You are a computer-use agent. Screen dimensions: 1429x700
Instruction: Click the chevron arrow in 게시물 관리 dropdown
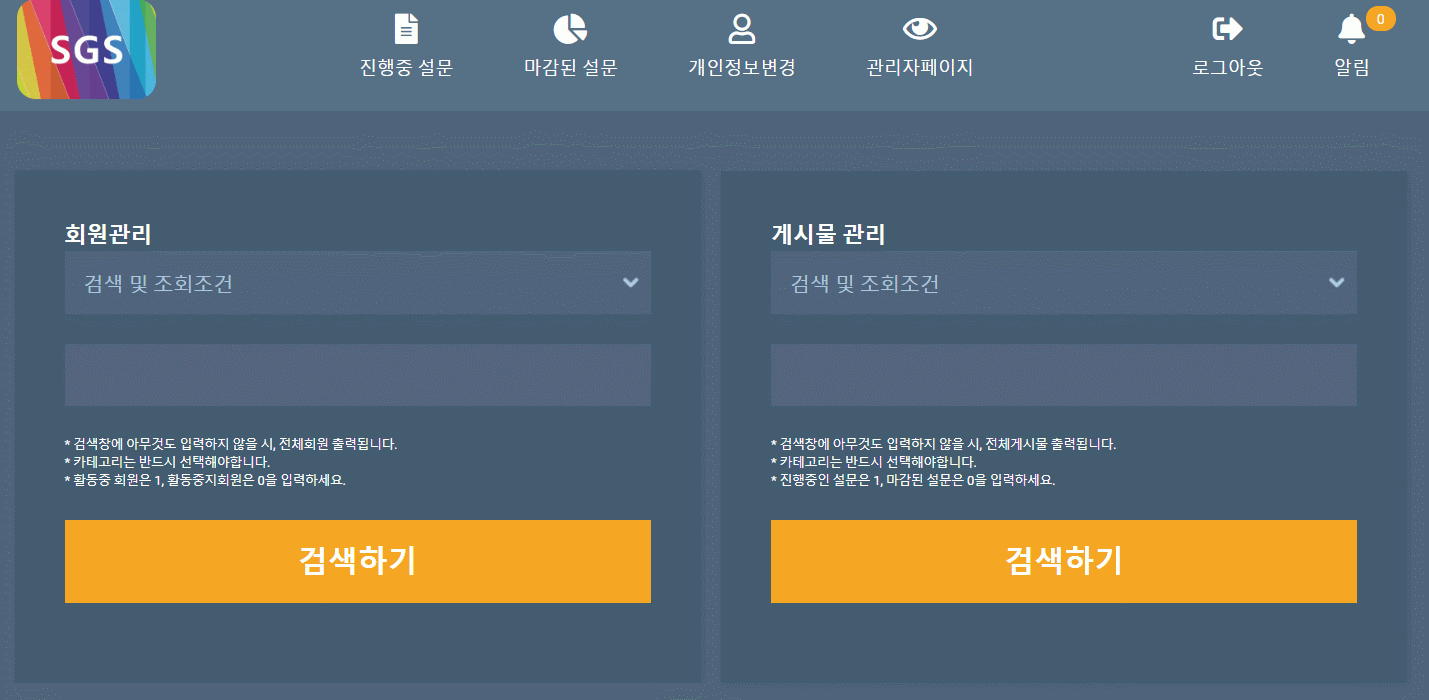pos(1337,283)
